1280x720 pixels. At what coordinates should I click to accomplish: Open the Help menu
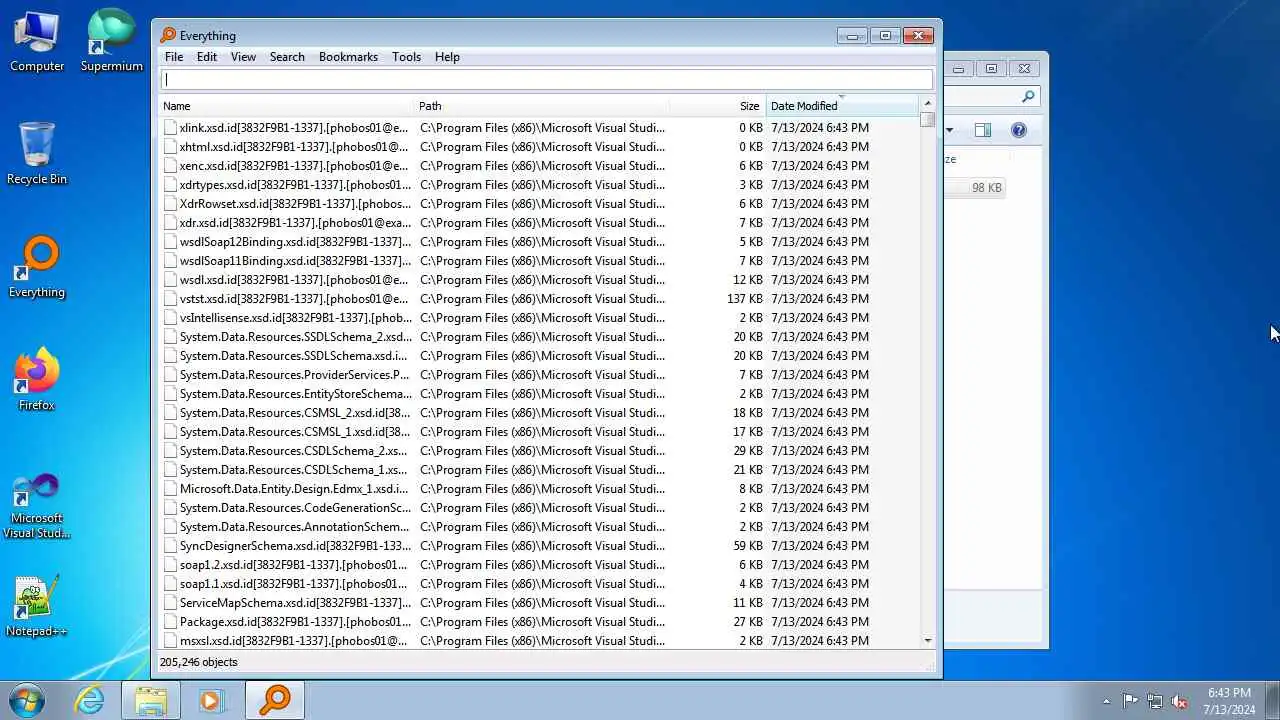pos(447,57)
